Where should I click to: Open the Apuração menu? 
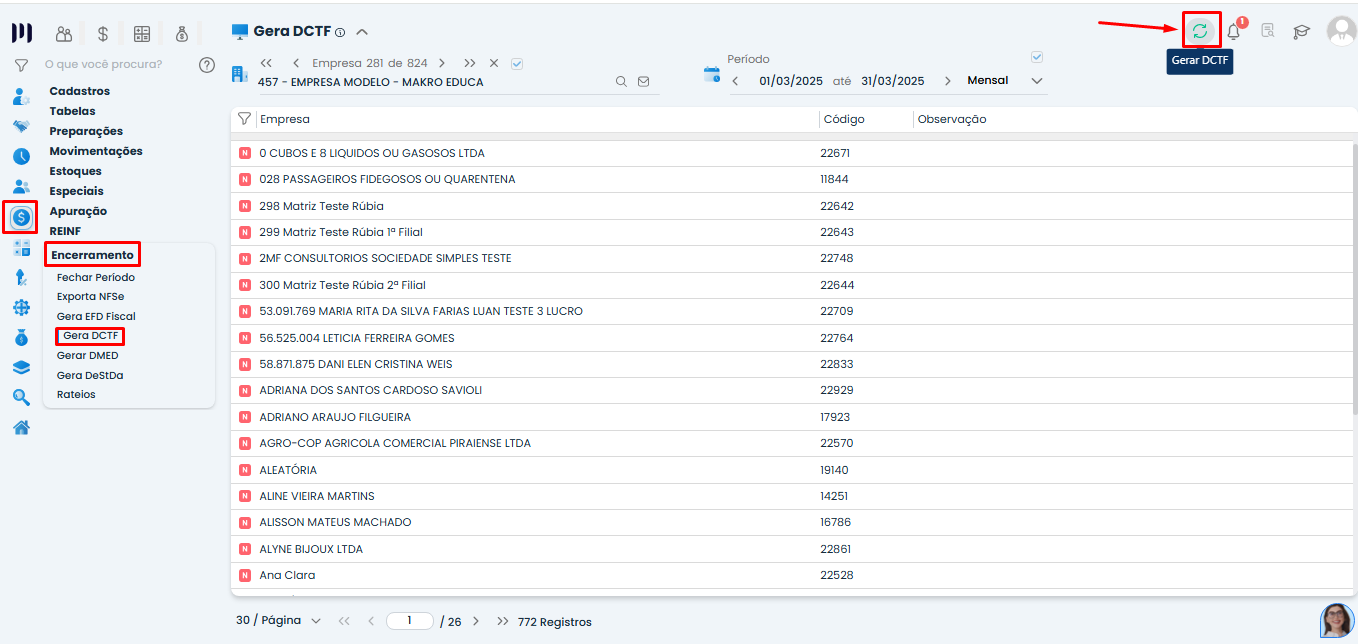78,211
